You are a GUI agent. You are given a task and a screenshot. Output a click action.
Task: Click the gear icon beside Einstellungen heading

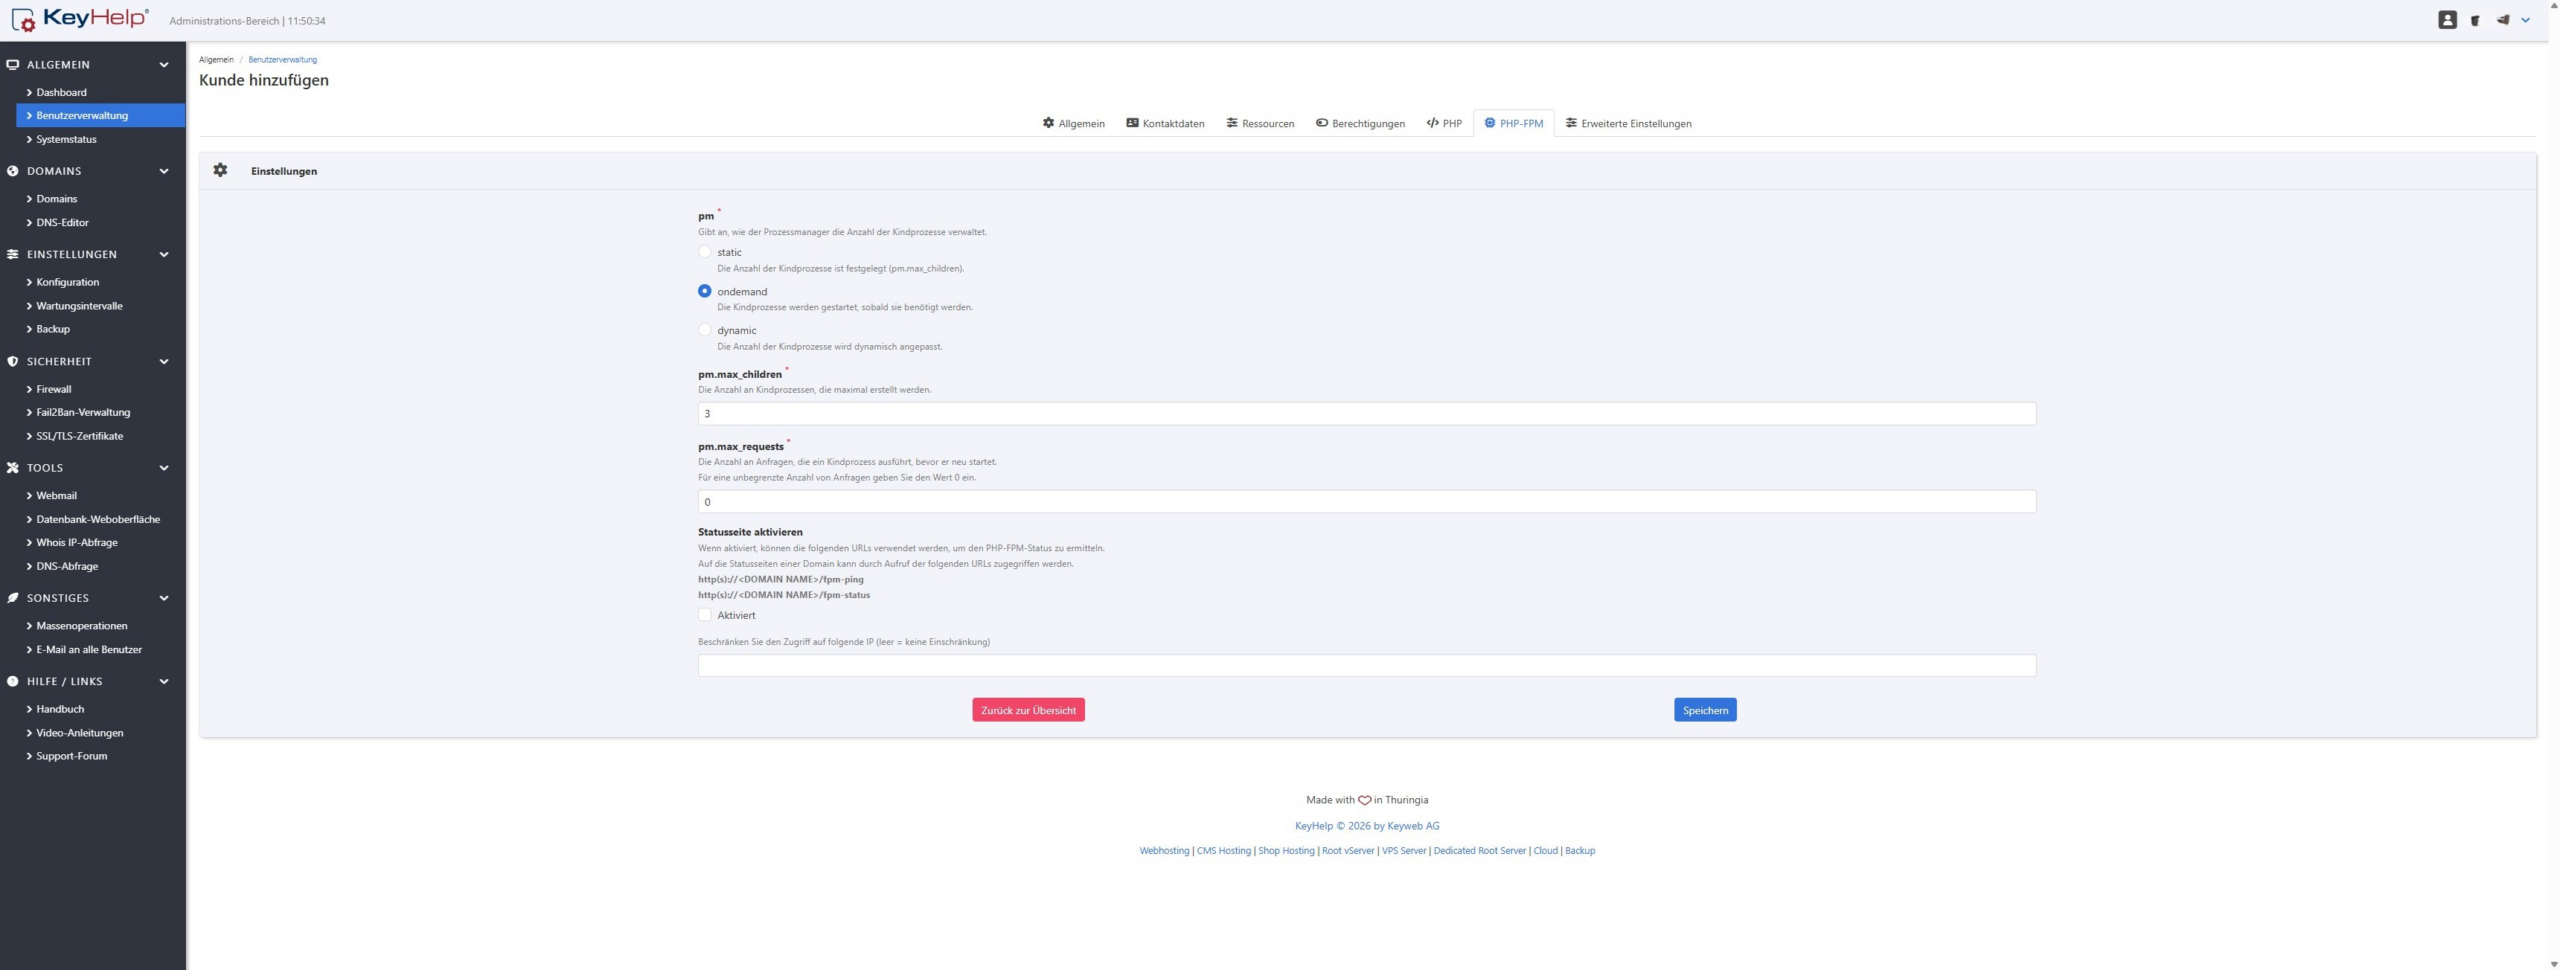(220, 171)
